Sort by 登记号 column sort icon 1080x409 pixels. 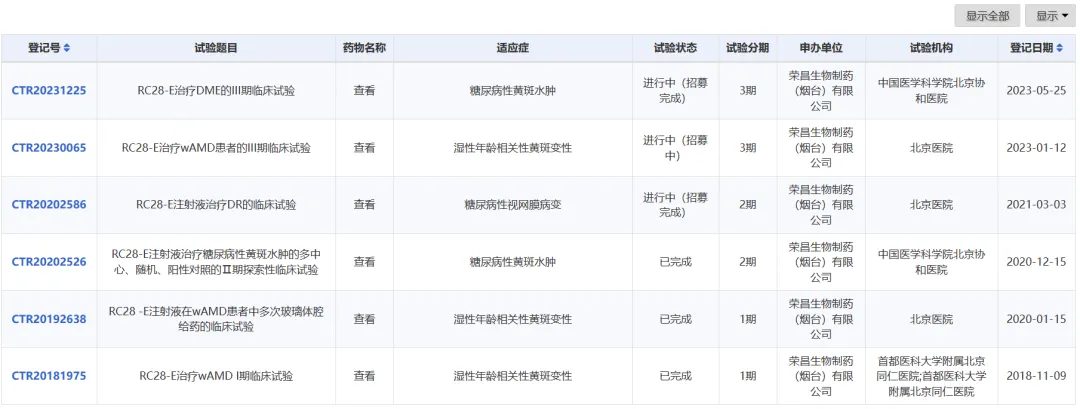coord(67,48)
